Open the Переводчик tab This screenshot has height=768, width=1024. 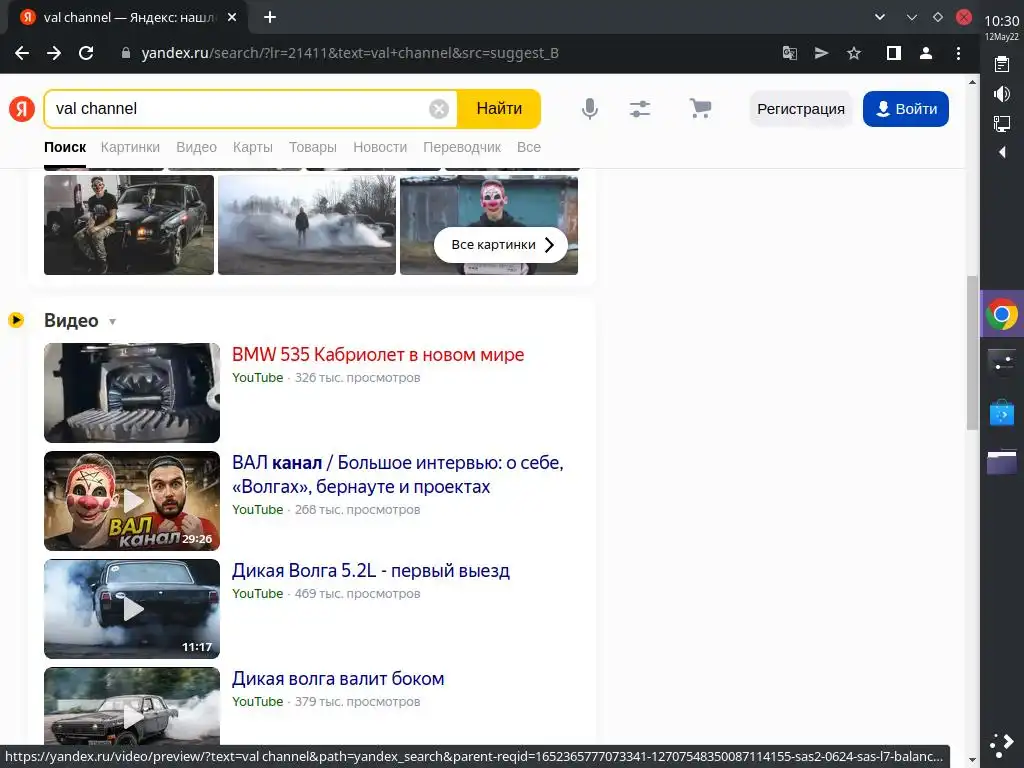pos(462,147)
